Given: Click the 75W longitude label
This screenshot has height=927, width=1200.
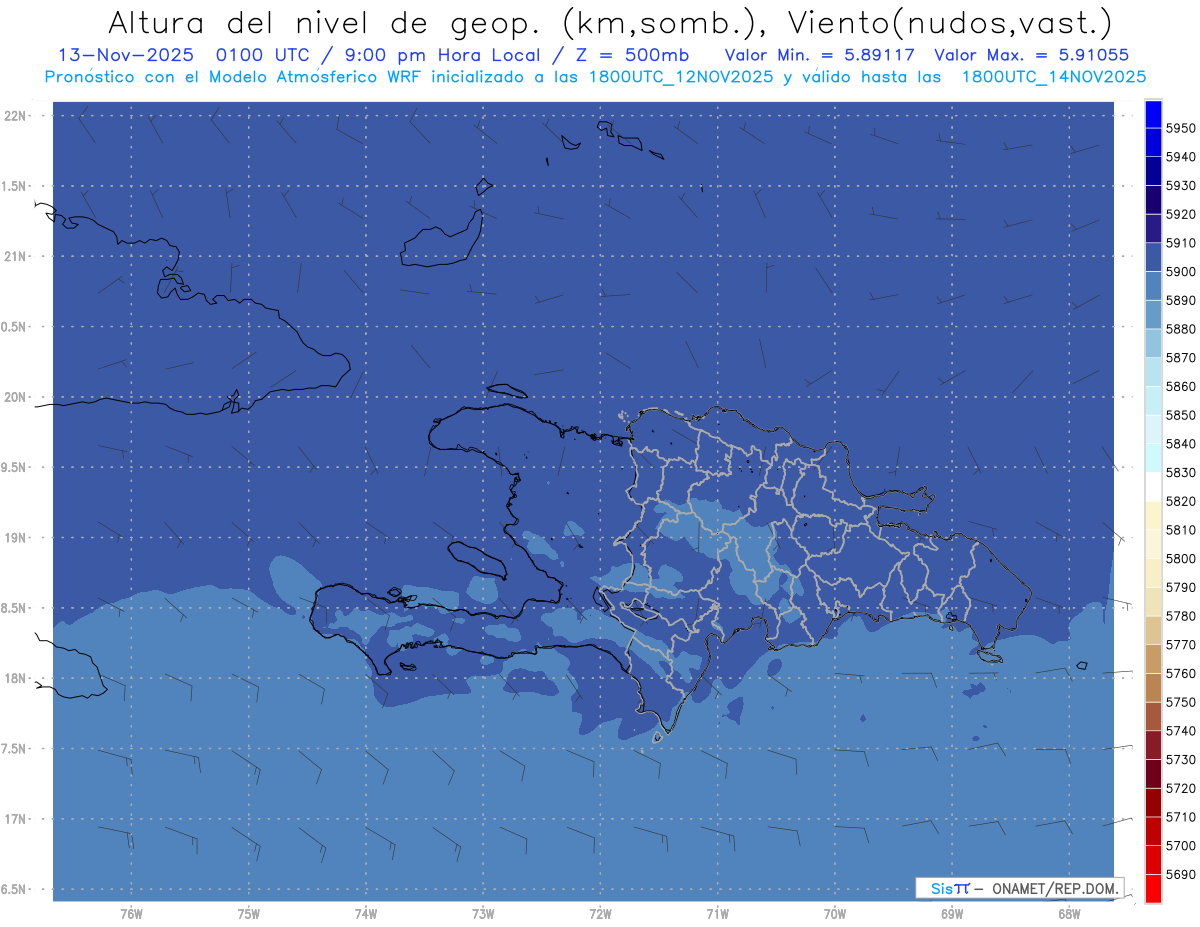Looking at the screenshot, I should click(249, 913).
